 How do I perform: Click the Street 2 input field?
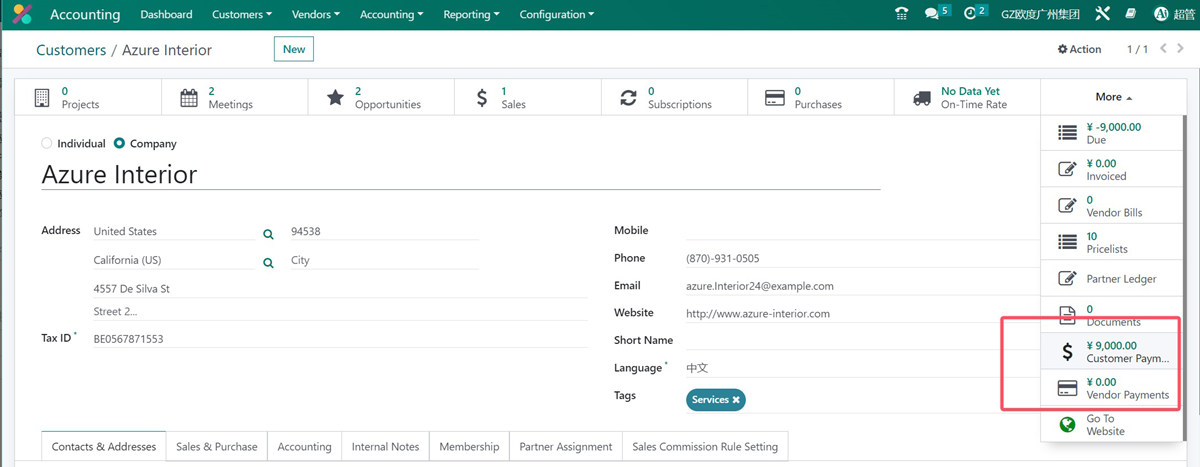click(340, 312)
